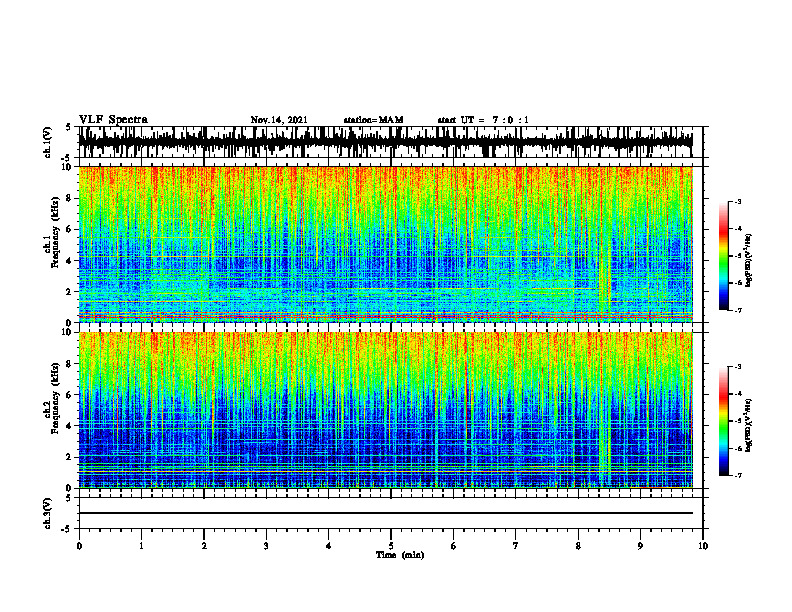792x612 pixels.
Task: Click the ch.1 spectrogram color scale bar
Action: pyautogui.click(x=723, y=256)
